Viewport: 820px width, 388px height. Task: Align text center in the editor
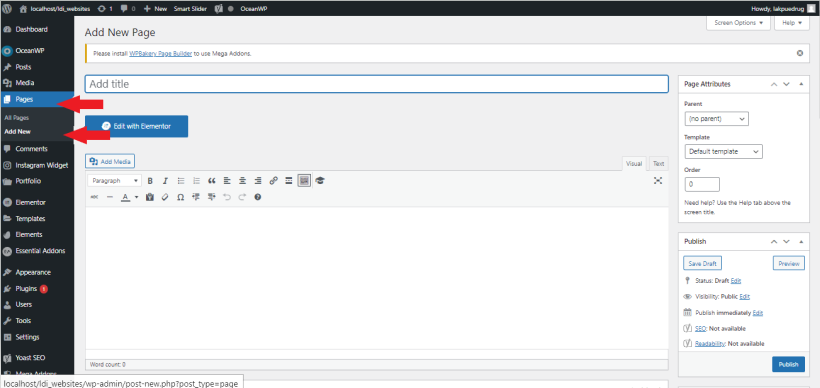[x=243, y=181]
